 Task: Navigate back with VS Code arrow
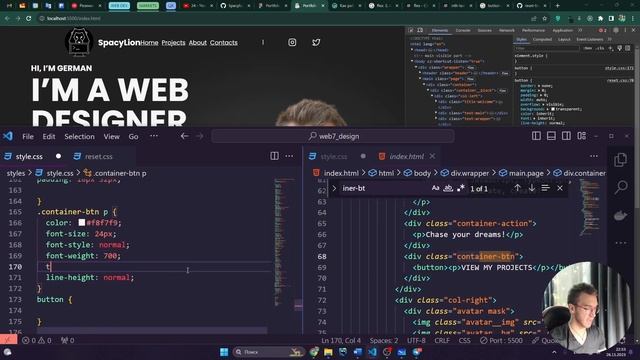[184, 136]
